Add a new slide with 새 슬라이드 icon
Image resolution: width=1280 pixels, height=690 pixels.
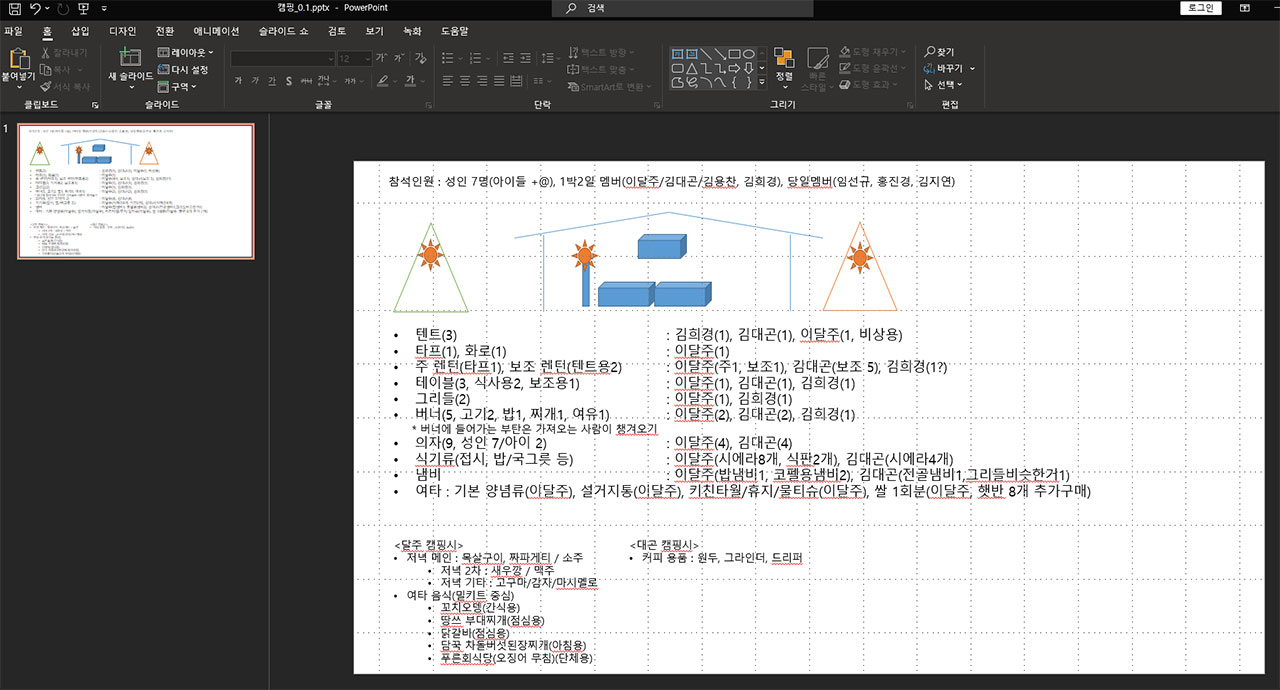[130, 58]
